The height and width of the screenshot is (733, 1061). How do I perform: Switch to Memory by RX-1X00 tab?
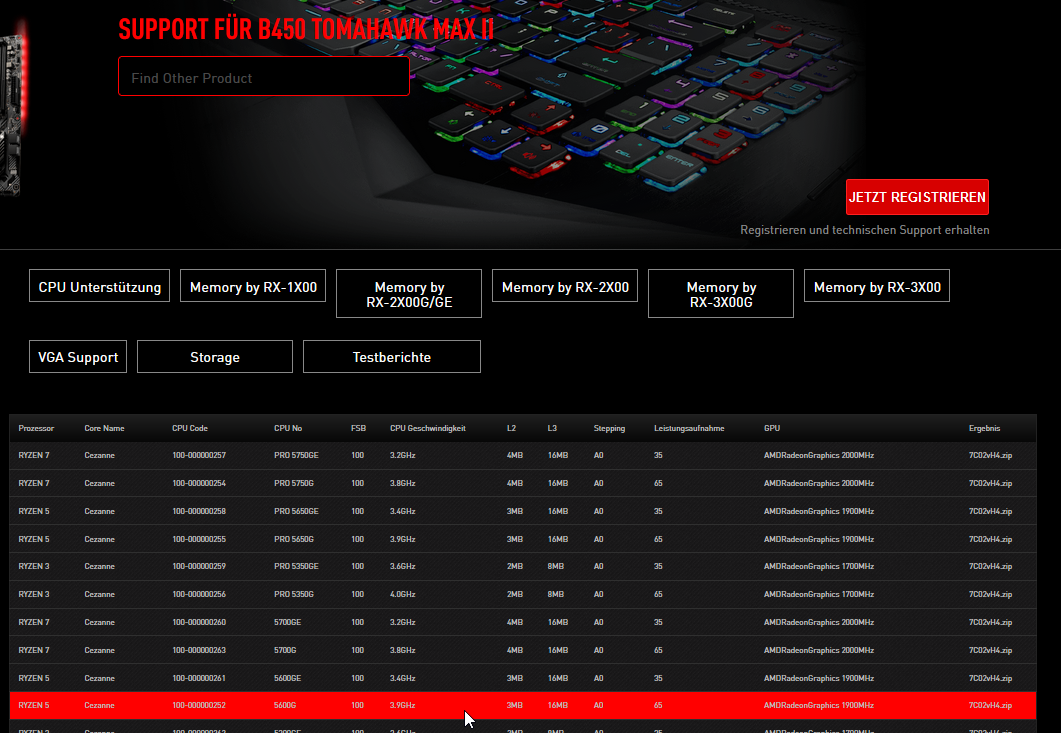(253, 287)
